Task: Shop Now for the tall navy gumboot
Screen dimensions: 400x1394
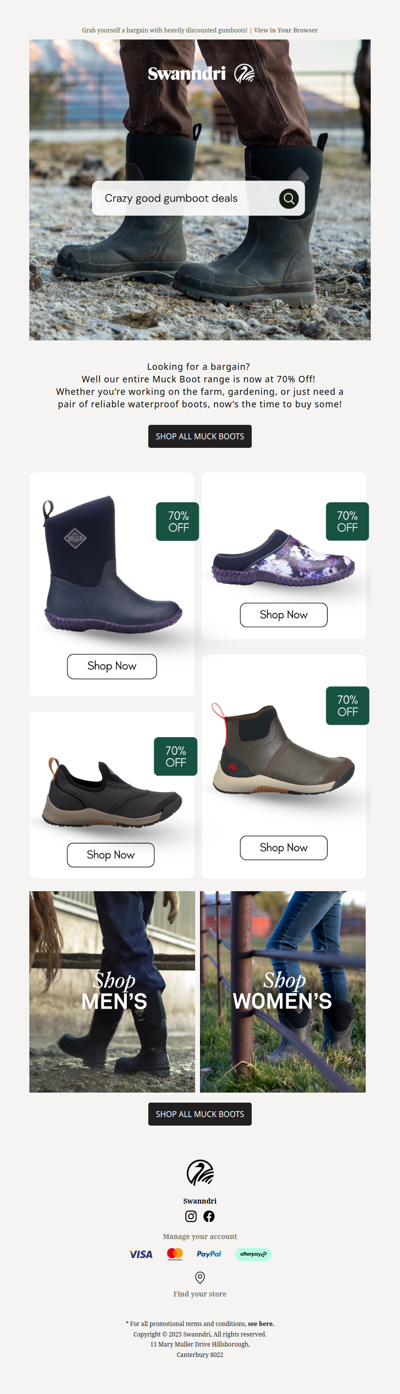Action: (x=112, y=666)
